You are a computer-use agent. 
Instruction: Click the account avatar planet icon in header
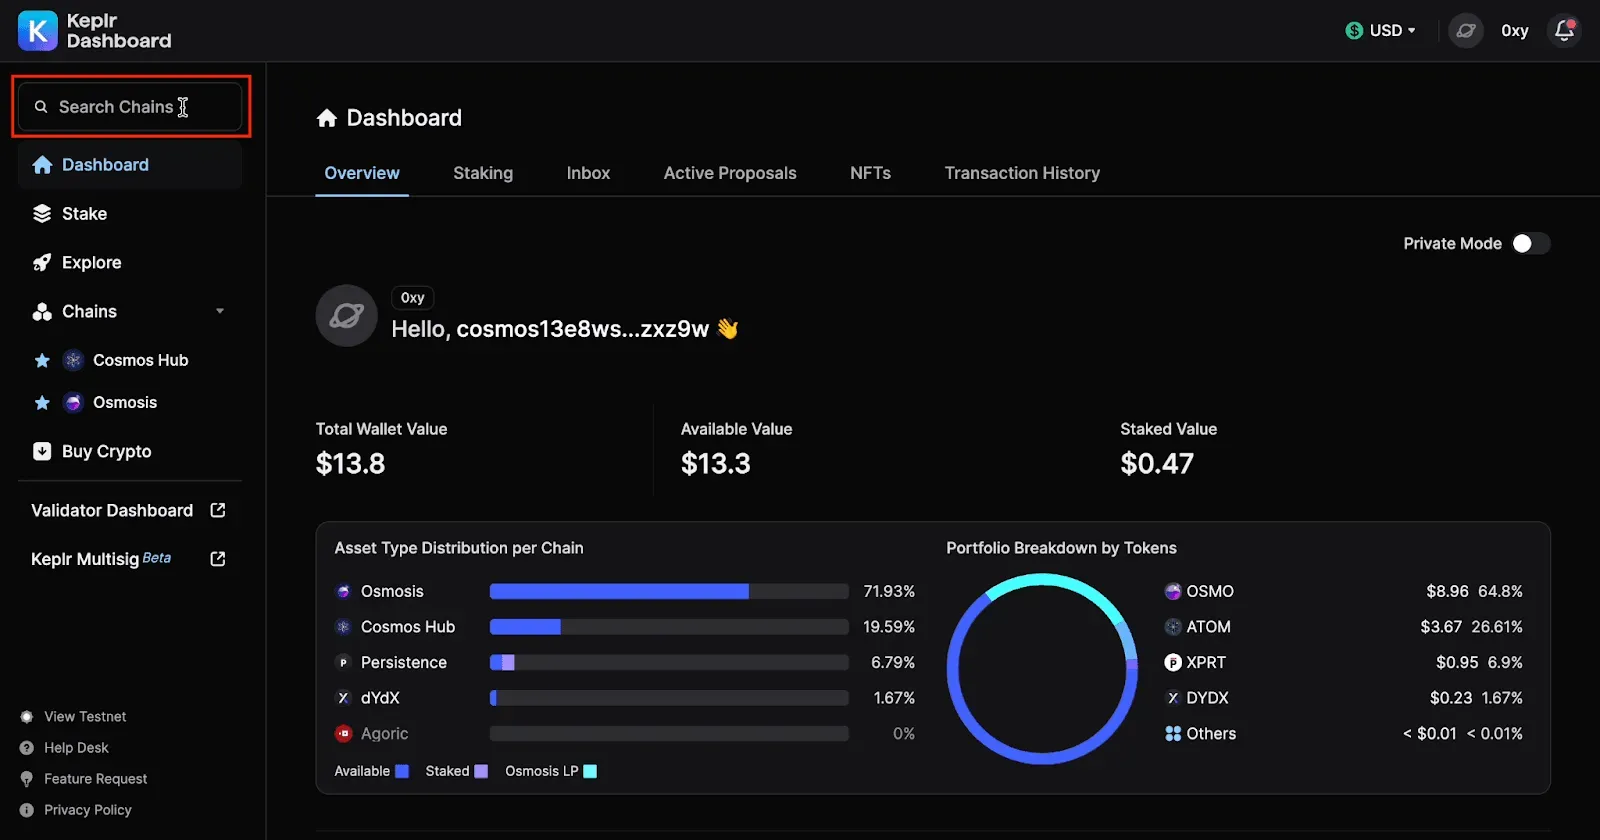1466,31
